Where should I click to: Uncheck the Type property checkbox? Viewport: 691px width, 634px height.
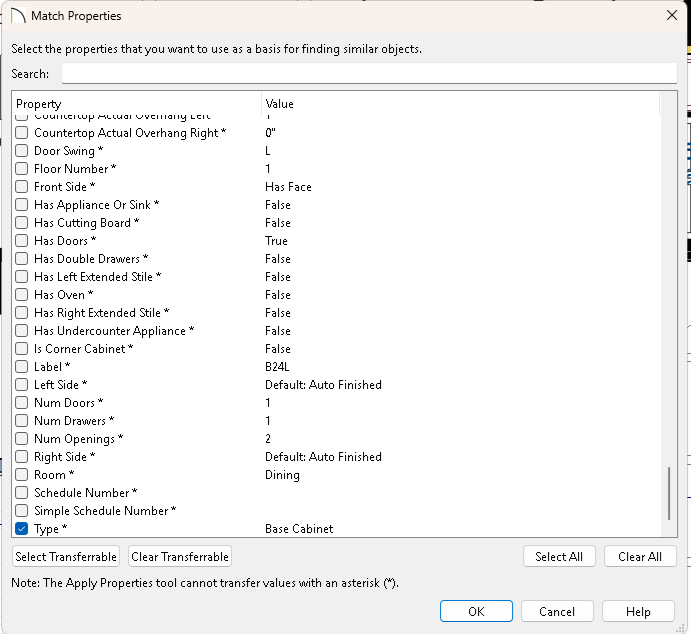point(22,529)
